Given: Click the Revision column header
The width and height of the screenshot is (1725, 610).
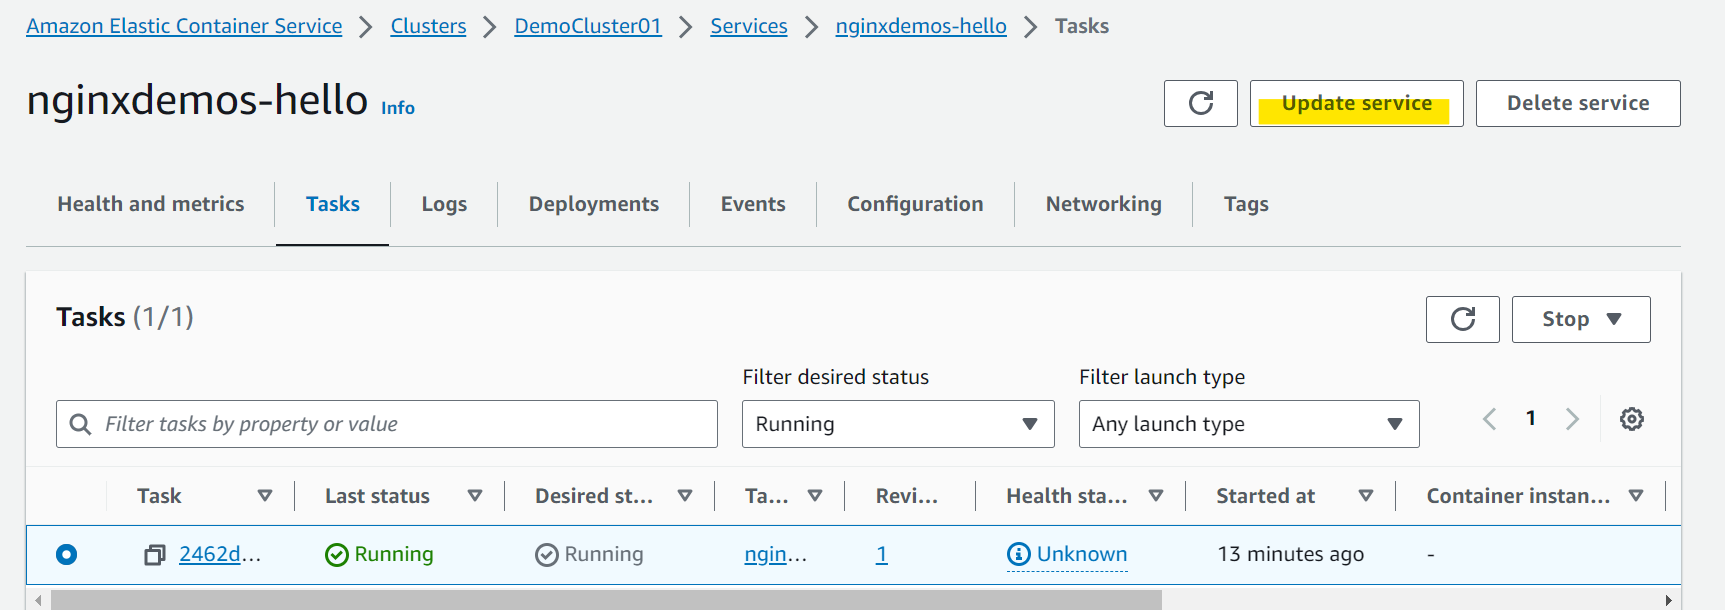Looking at the screenshot, I should (x=907, y=496).
